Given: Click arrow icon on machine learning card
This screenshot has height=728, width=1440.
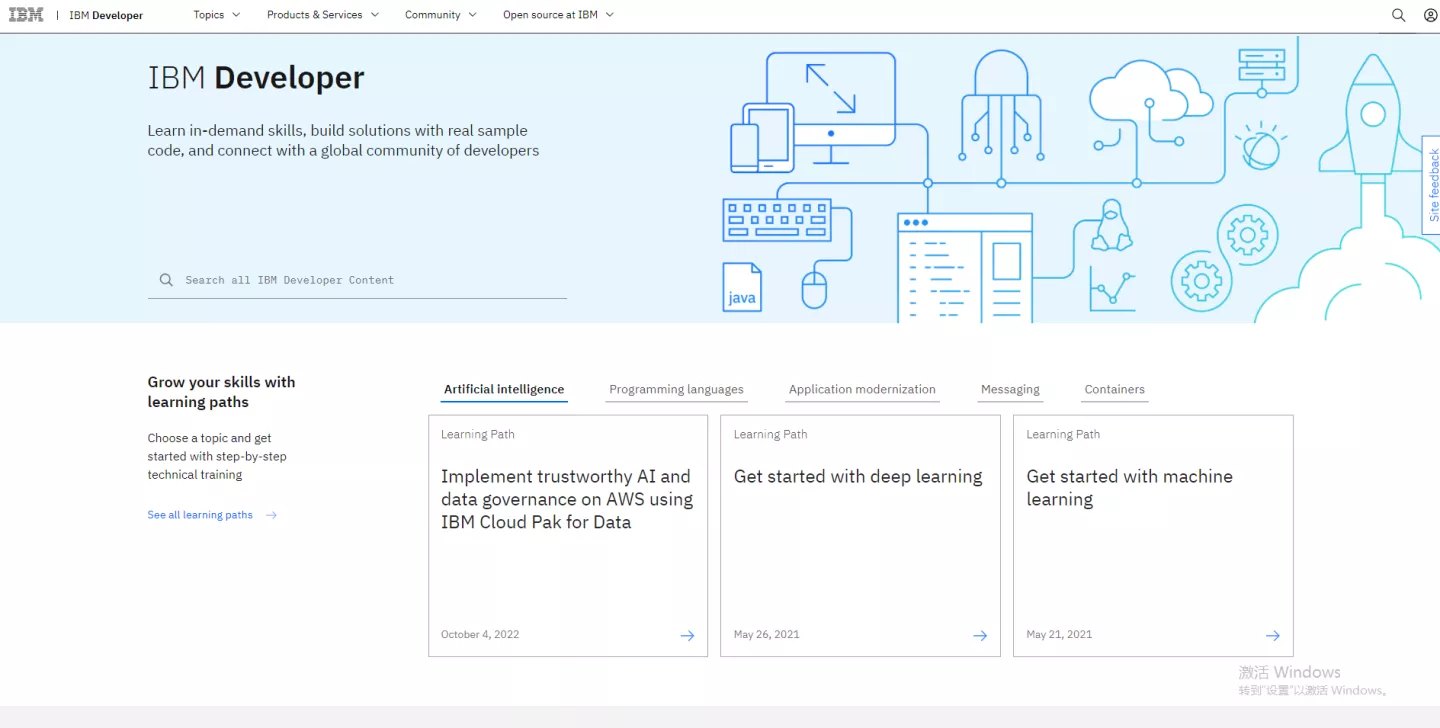Looking at the screenshot, I should click(1272, 635).
